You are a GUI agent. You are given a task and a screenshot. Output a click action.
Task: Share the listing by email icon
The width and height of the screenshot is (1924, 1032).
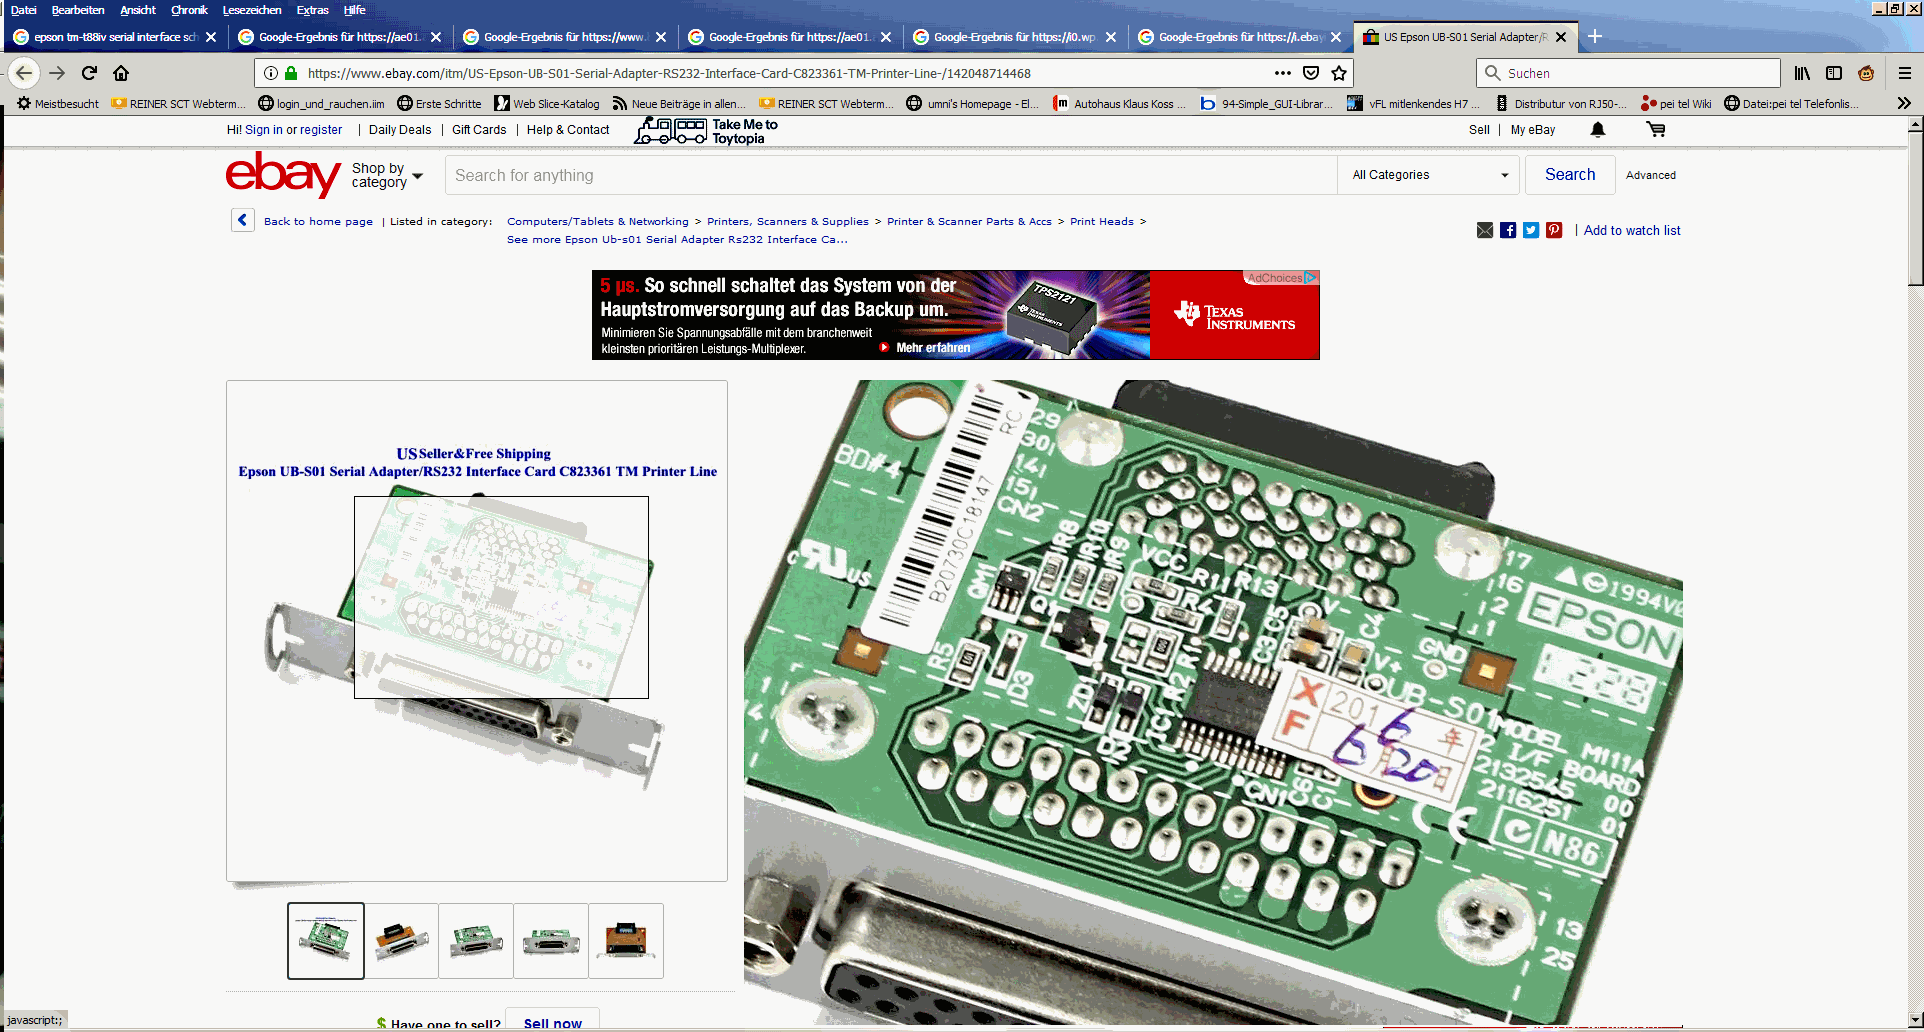point(1485,231)
